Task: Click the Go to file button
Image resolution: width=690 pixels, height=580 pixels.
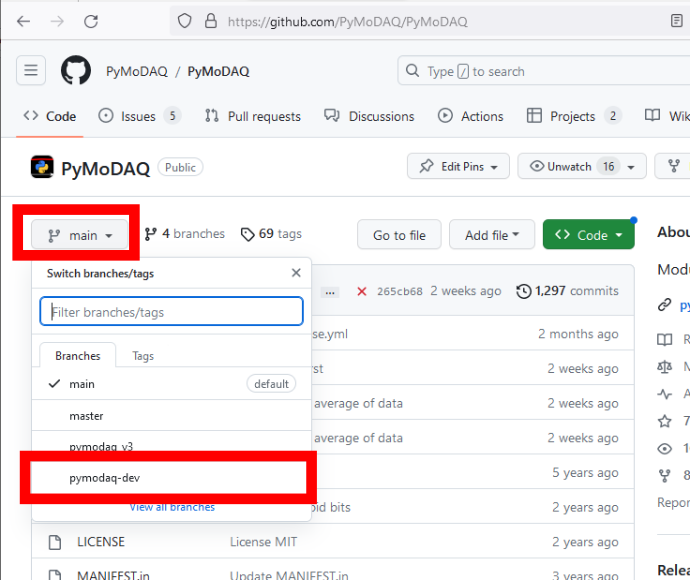Action: click(x=399, y=235)
